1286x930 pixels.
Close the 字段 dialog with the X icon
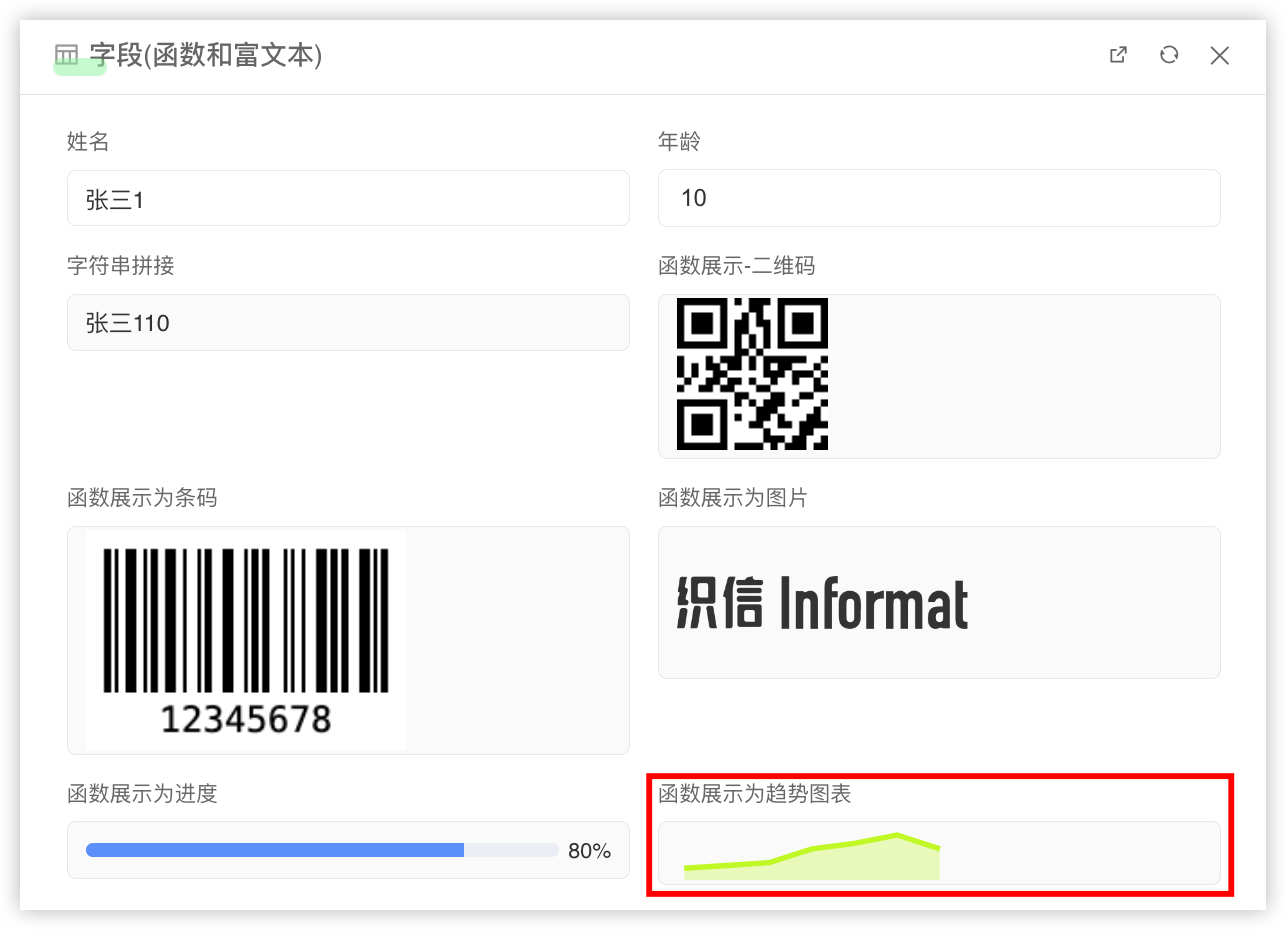click(x=1219, y=55)
